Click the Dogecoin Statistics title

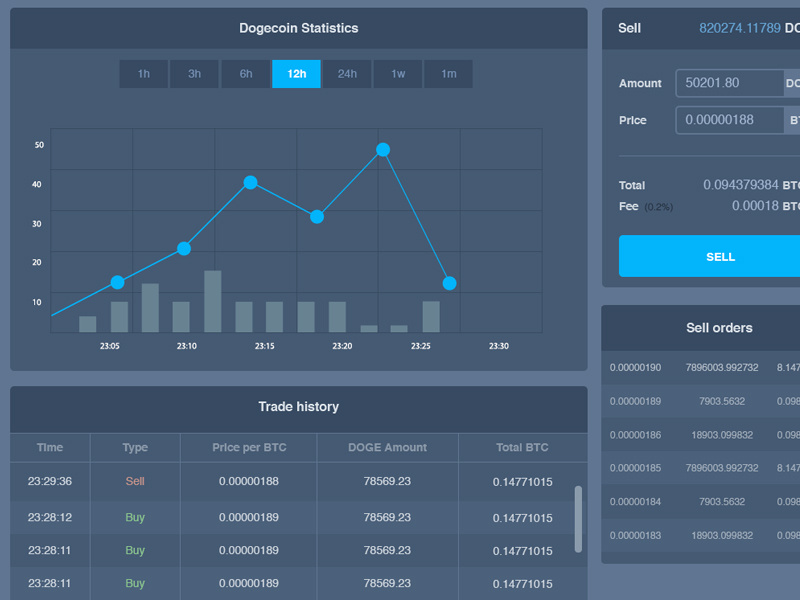click(298, 28)
